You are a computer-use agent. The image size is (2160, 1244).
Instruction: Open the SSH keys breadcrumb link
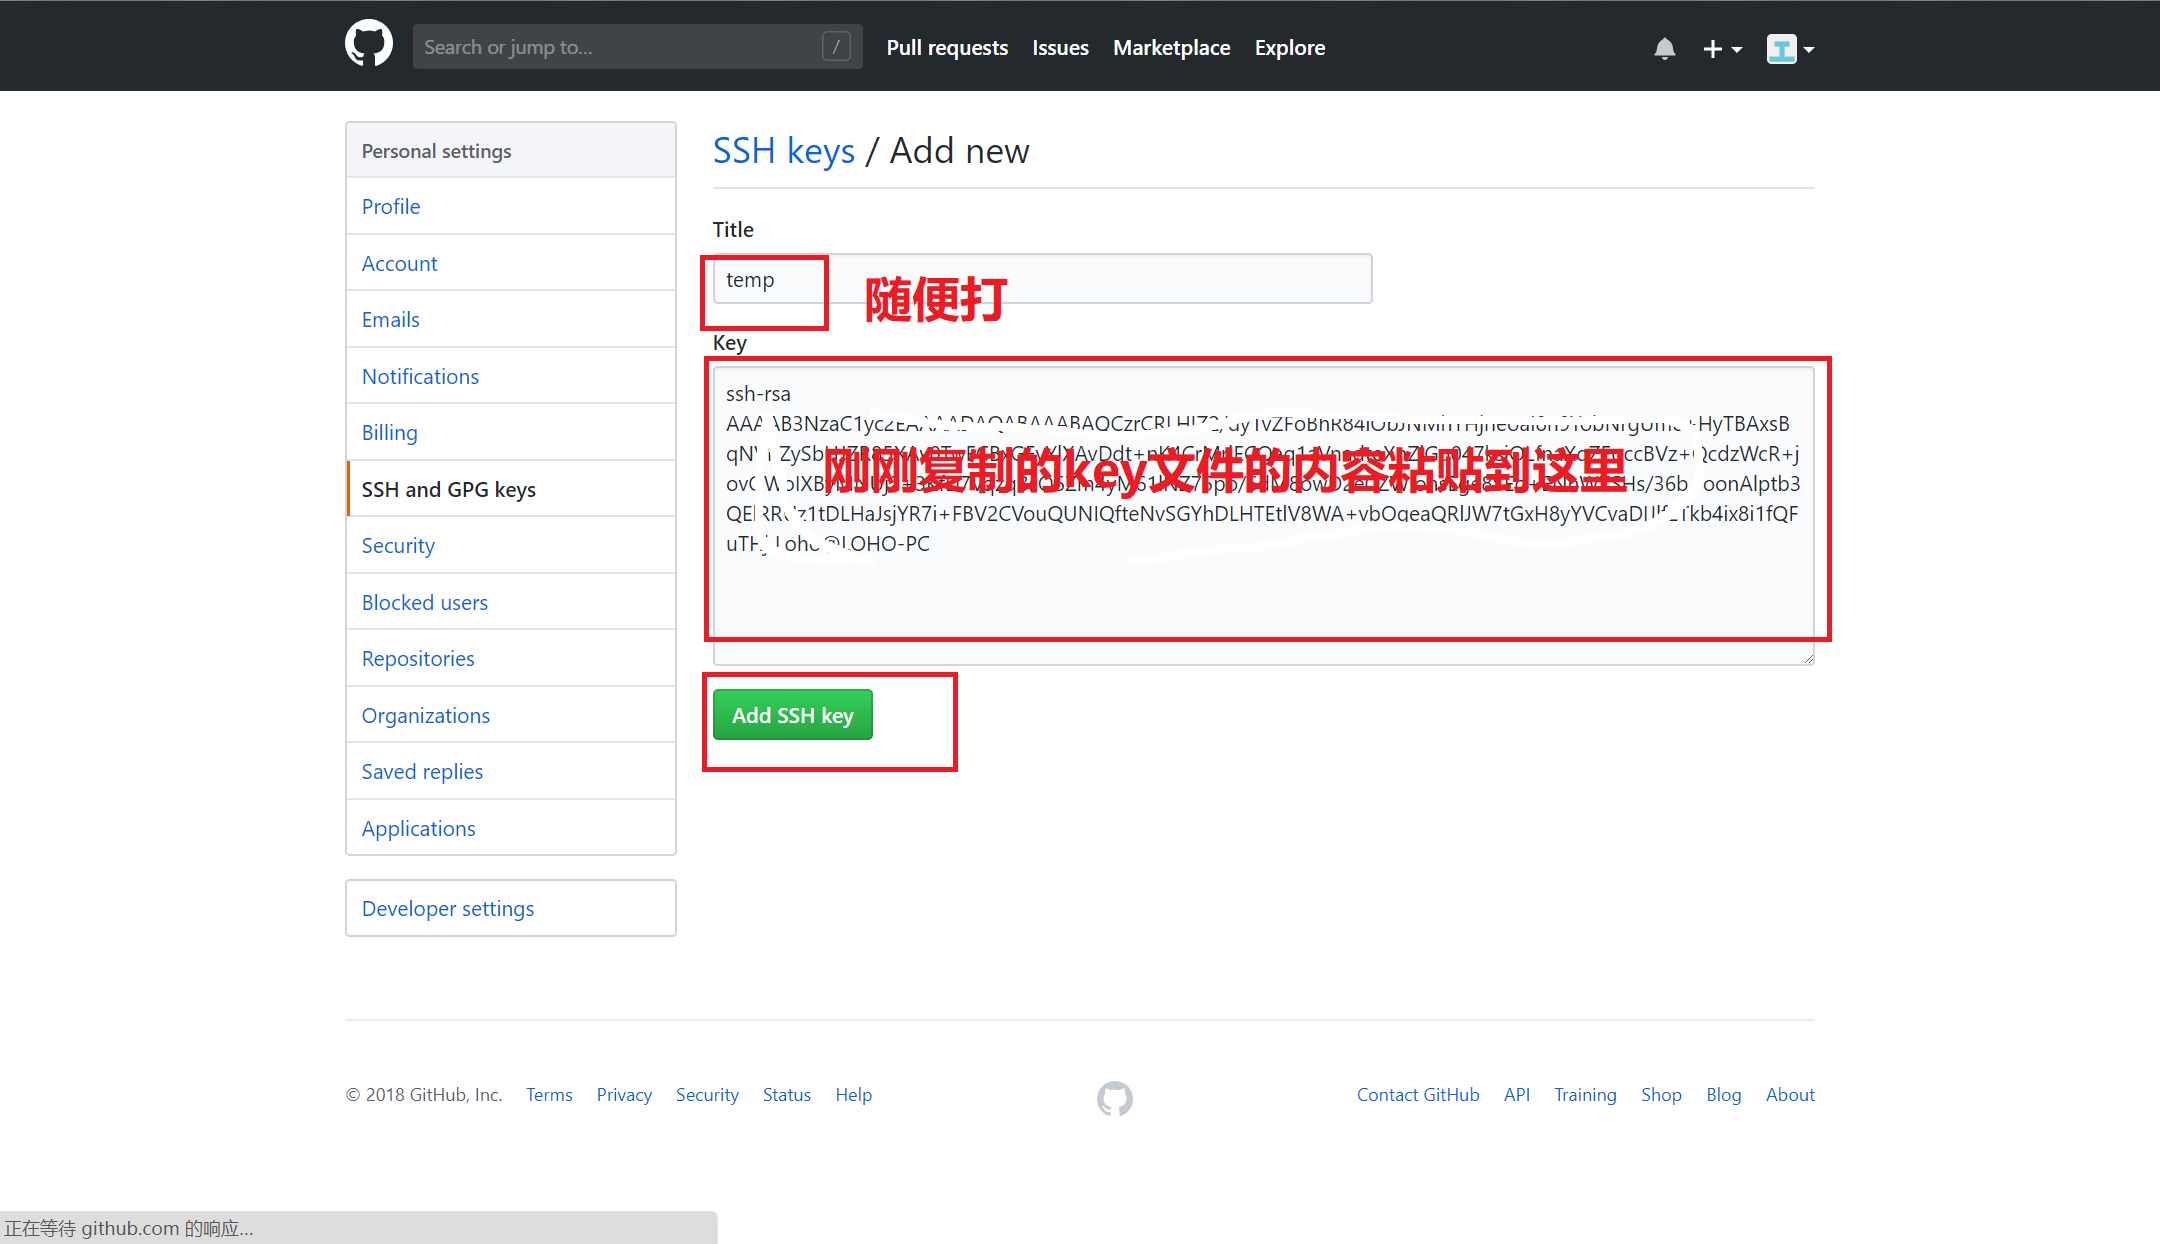tap(783, 151)
